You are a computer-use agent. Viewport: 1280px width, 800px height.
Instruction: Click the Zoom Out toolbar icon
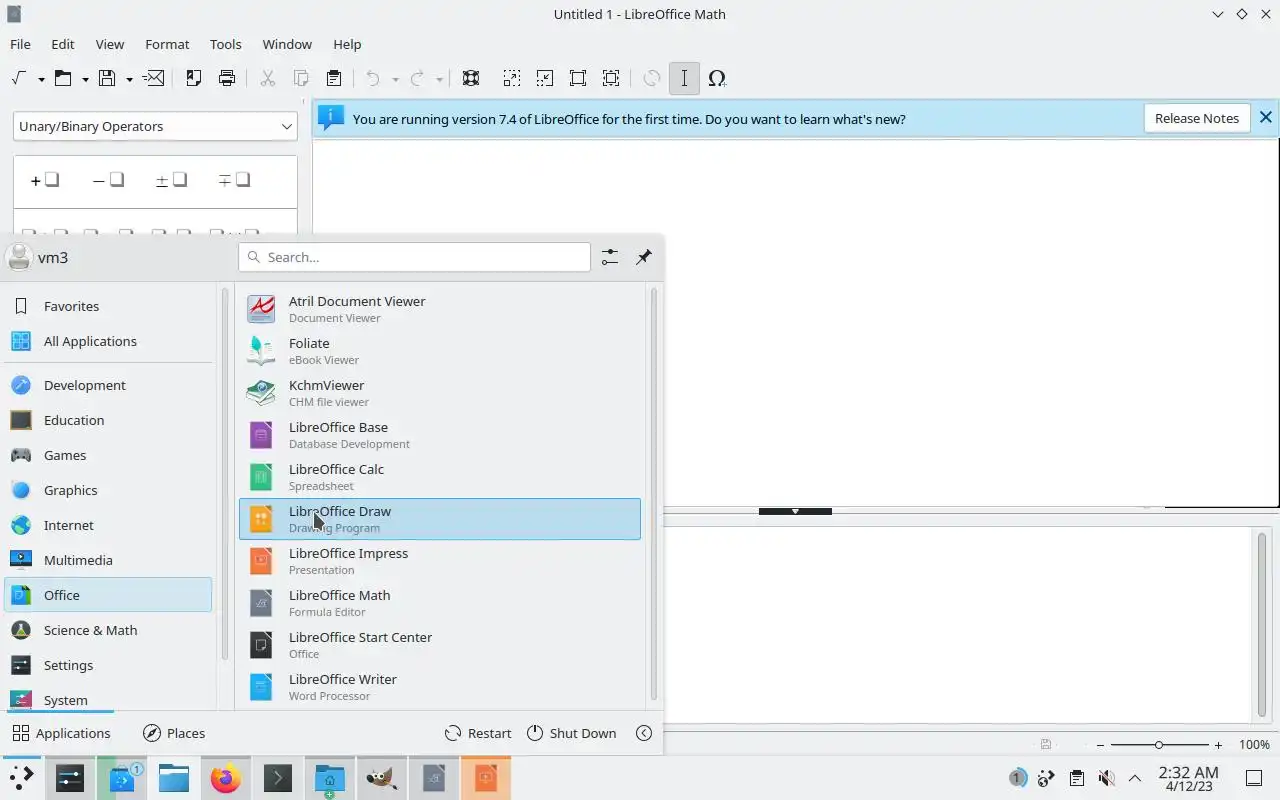544,78
